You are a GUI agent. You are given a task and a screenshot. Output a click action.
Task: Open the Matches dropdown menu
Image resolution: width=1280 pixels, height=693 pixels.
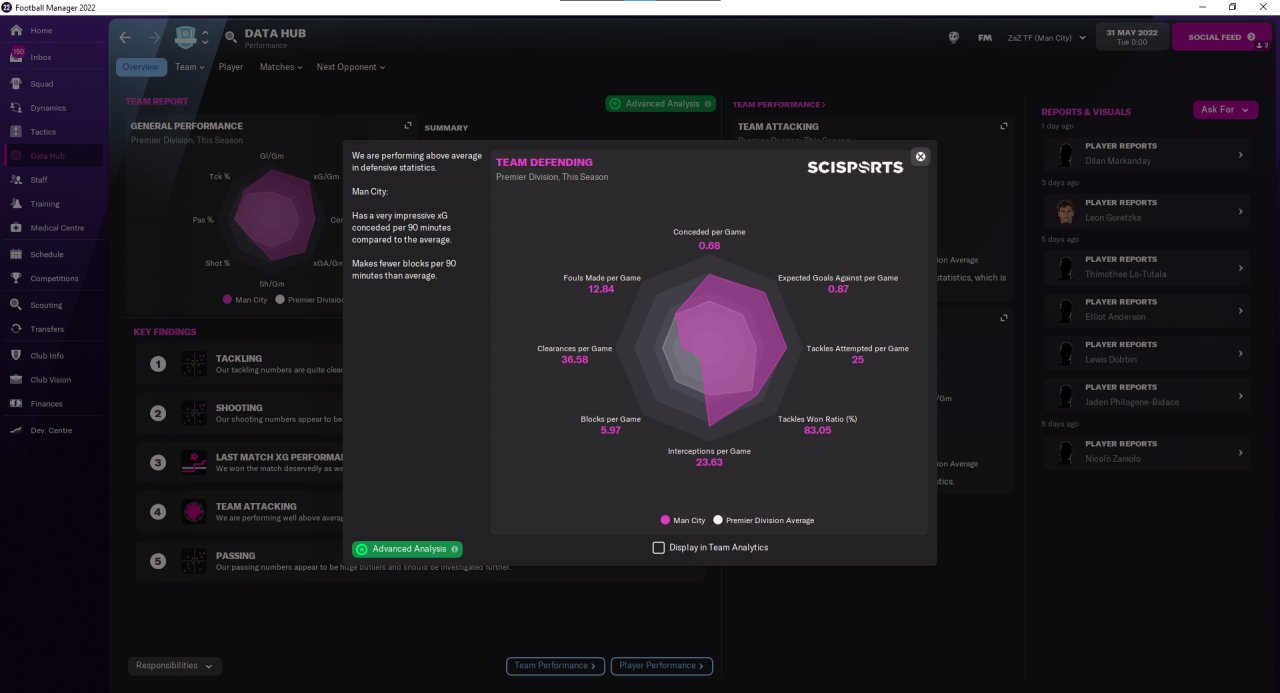point(282,67)
